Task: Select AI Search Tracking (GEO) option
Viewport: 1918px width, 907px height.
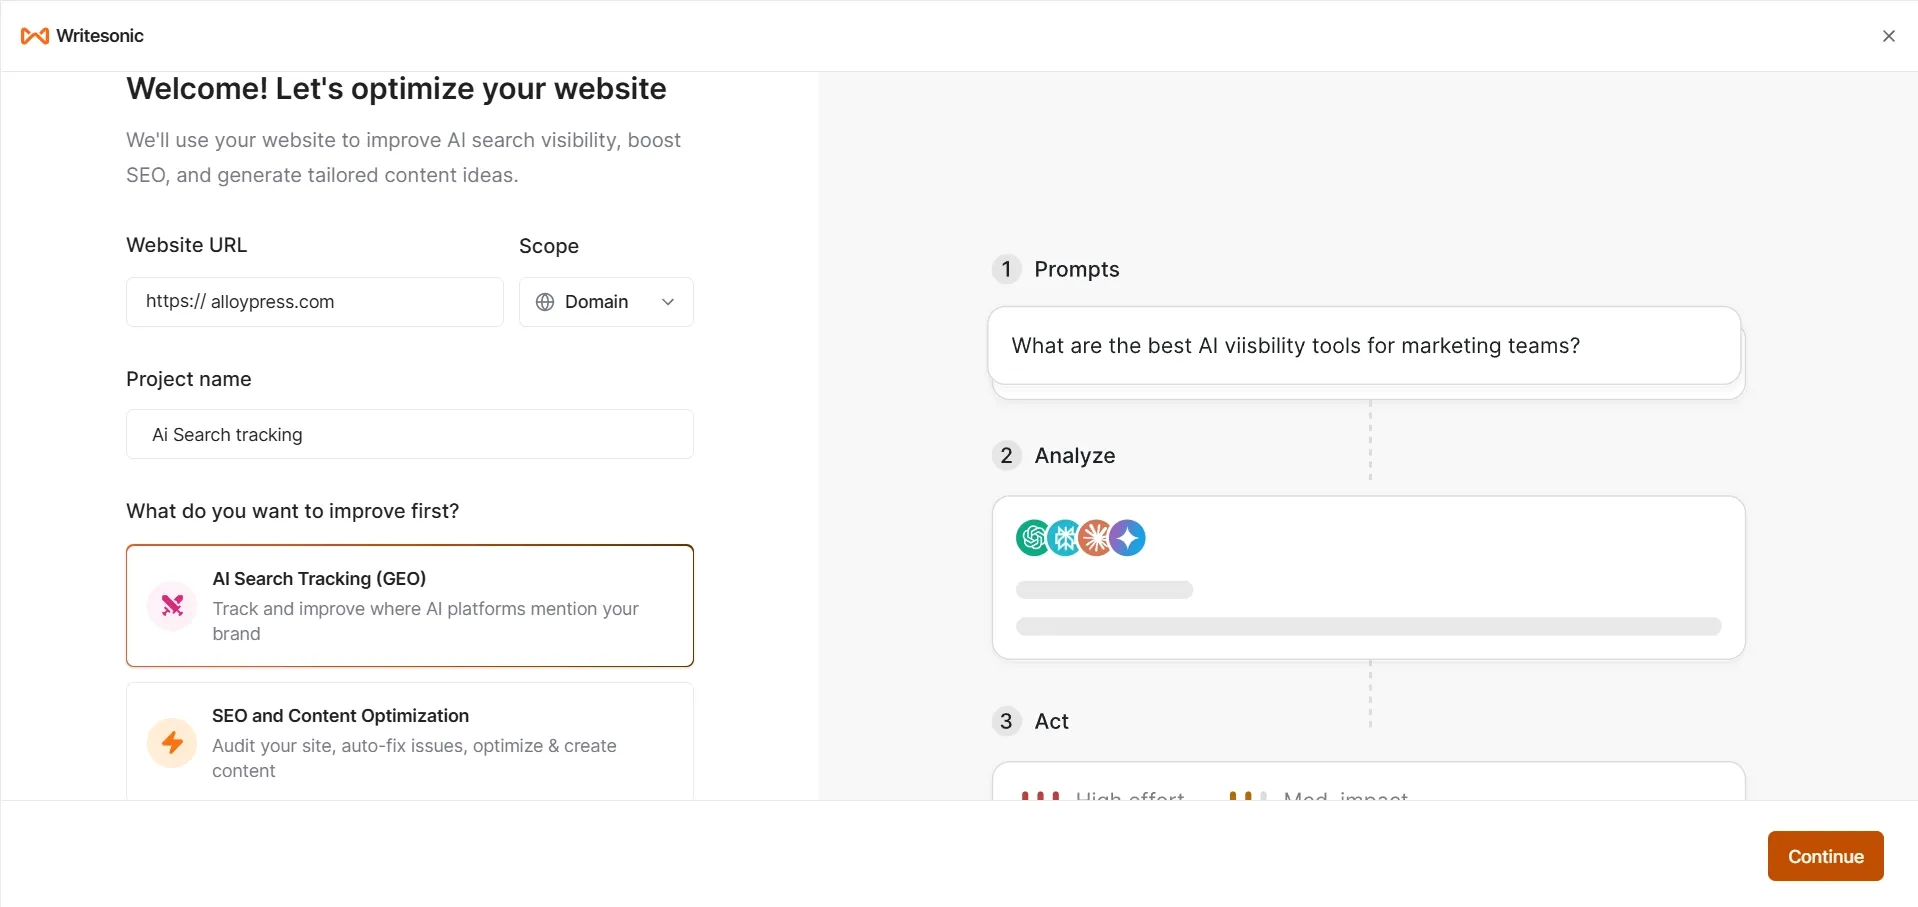Action: pos(410,606)
